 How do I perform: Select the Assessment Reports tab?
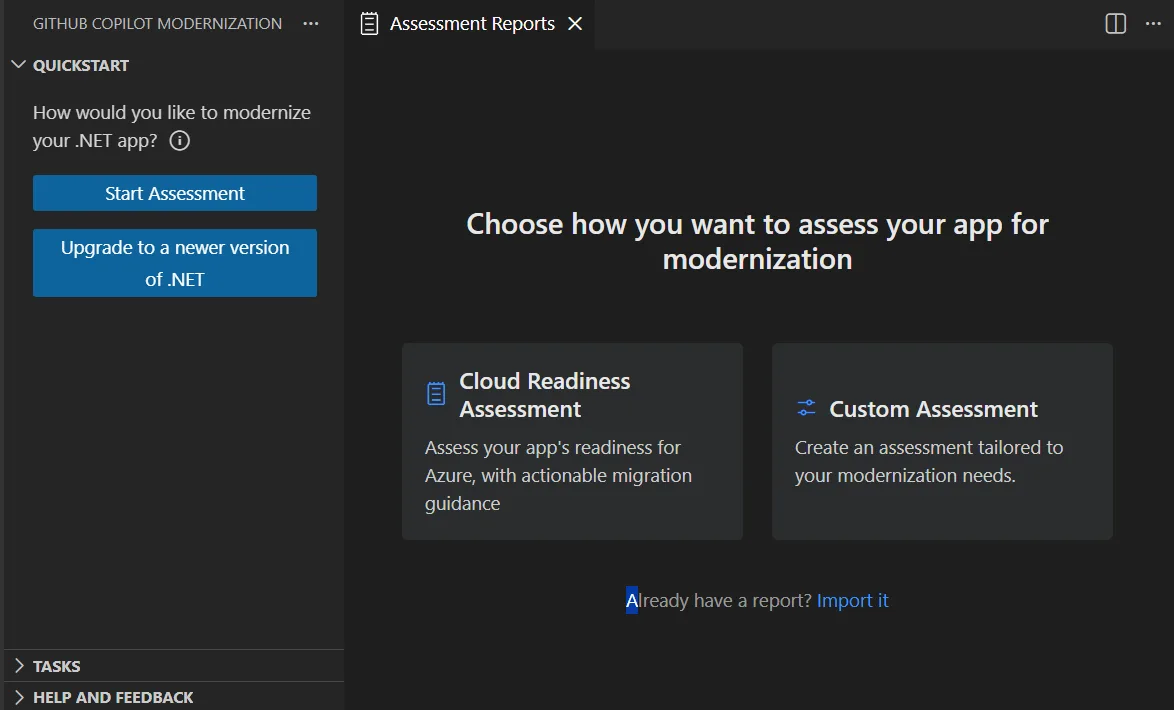point(470,23)
